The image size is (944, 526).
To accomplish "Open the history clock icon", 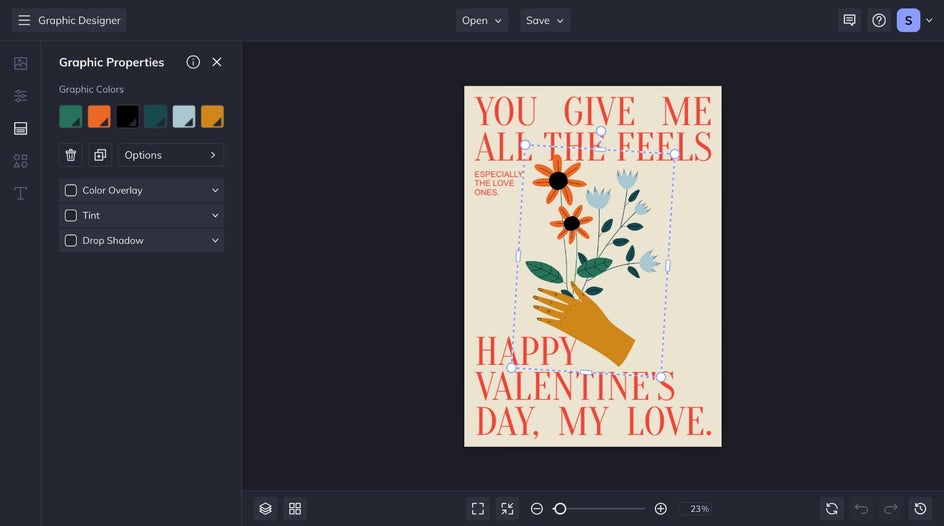I will (920, 509).
